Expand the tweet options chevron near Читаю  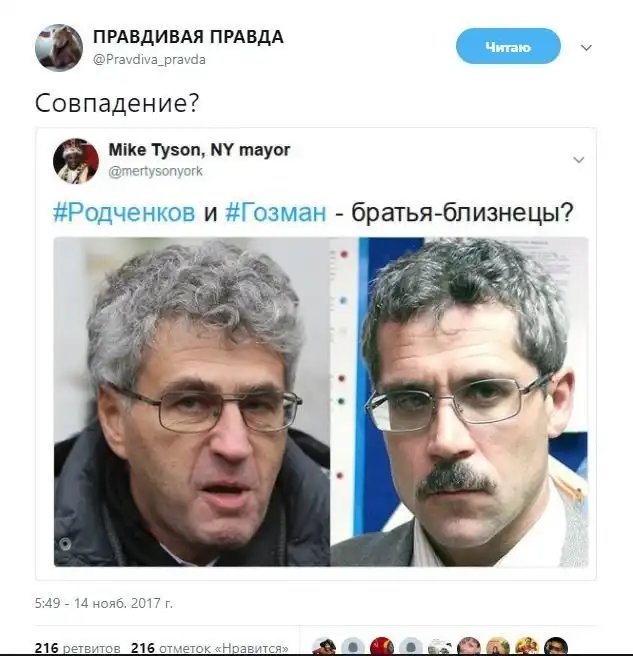(x=586, y=47)
